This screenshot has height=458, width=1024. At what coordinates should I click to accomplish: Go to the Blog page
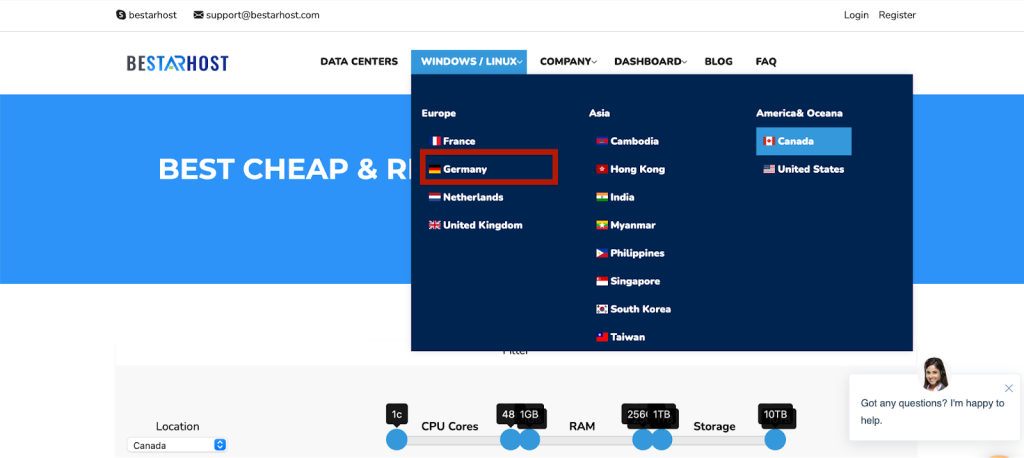[718, 62]
